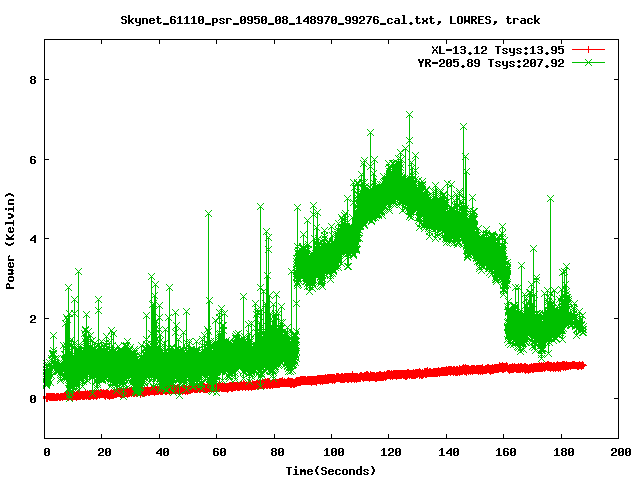Click the y-axis tick label 6
Viewport: 640px width, 480px height.
(x=33, y=160)
